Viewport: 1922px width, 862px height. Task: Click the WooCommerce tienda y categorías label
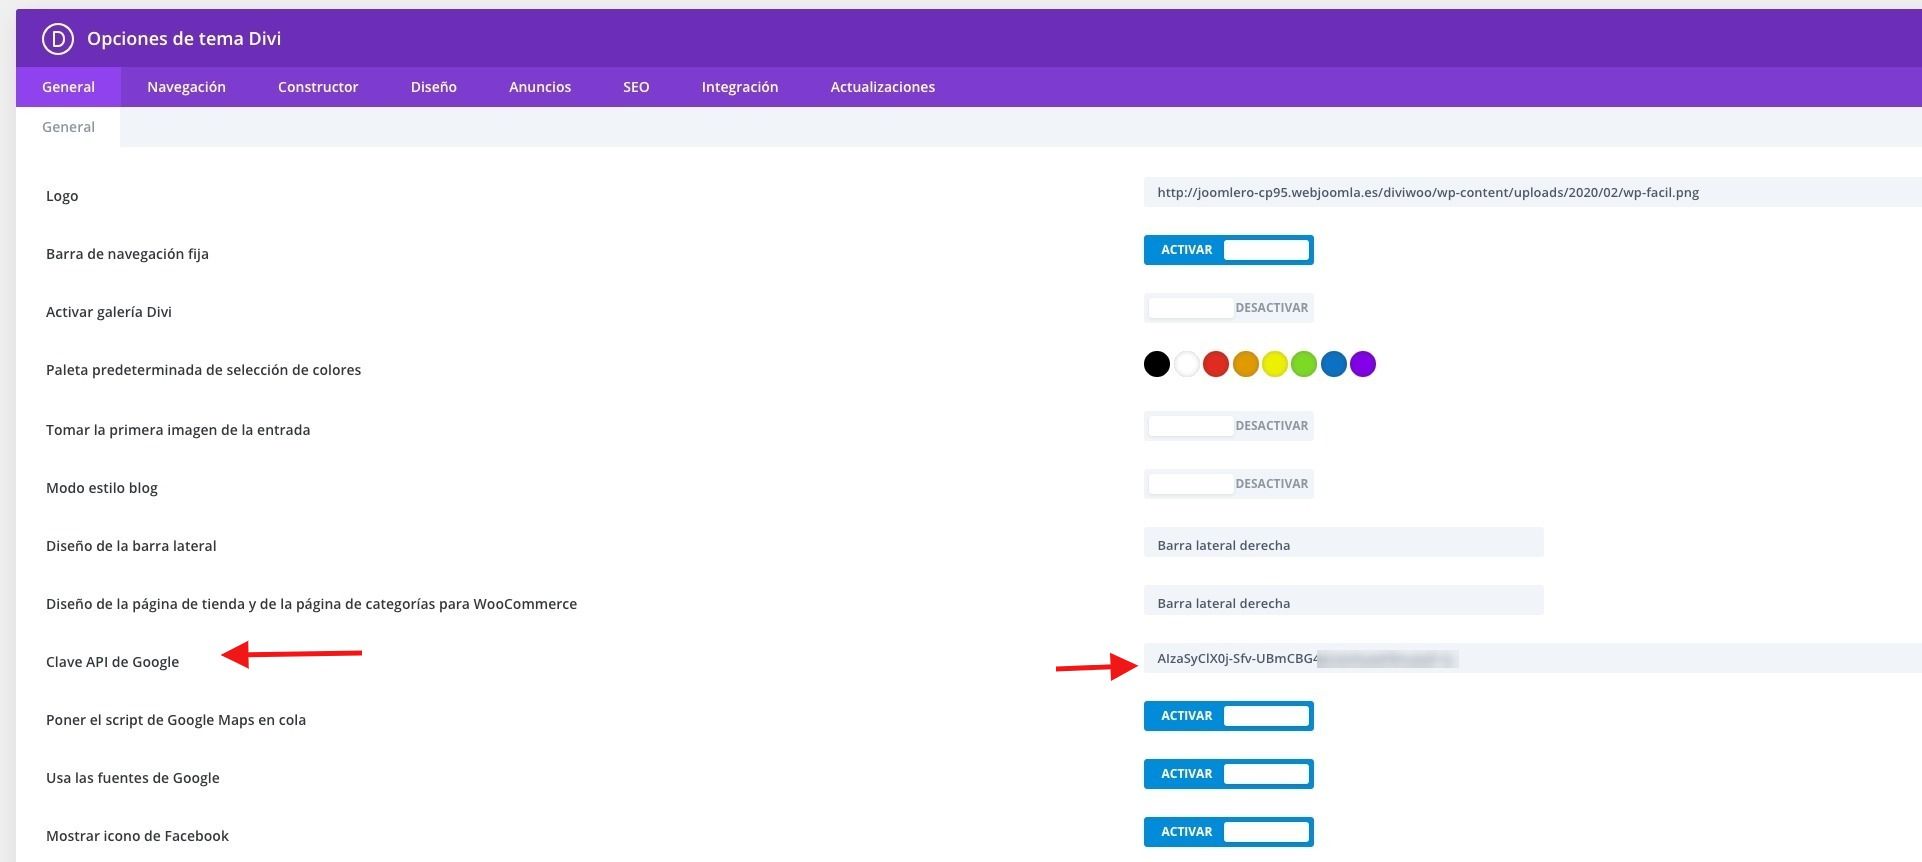point(311,604)
